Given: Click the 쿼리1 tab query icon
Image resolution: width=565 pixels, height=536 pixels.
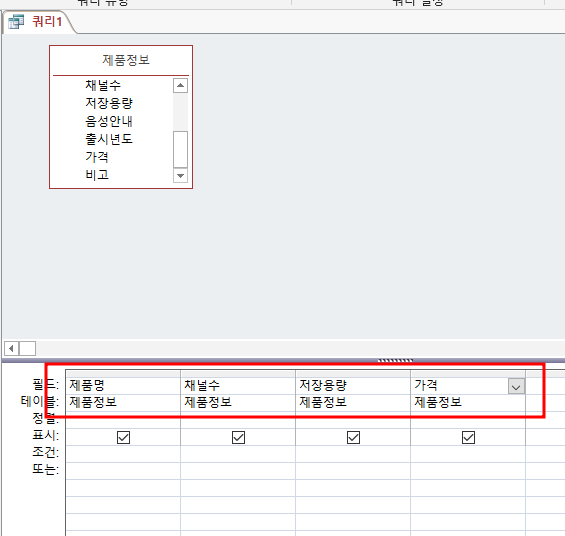Looking at the screenshot, I should point(16,22).
